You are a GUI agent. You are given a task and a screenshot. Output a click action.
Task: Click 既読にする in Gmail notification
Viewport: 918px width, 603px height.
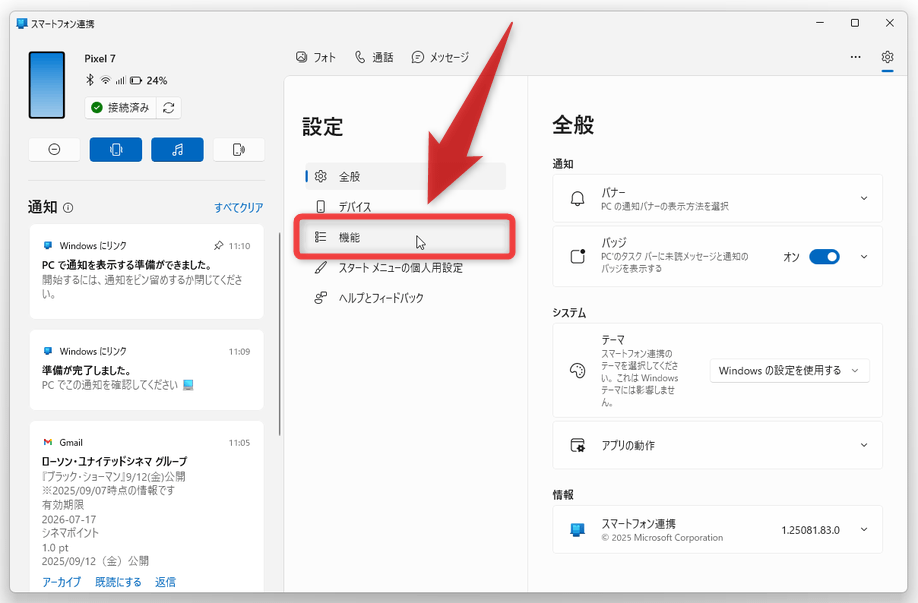[118, 582]
